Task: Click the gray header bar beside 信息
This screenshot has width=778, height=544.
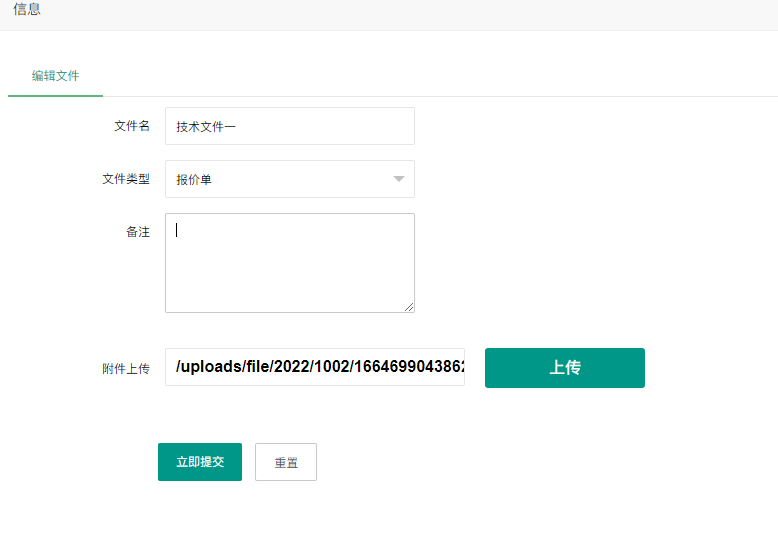Action: (400, 14)
